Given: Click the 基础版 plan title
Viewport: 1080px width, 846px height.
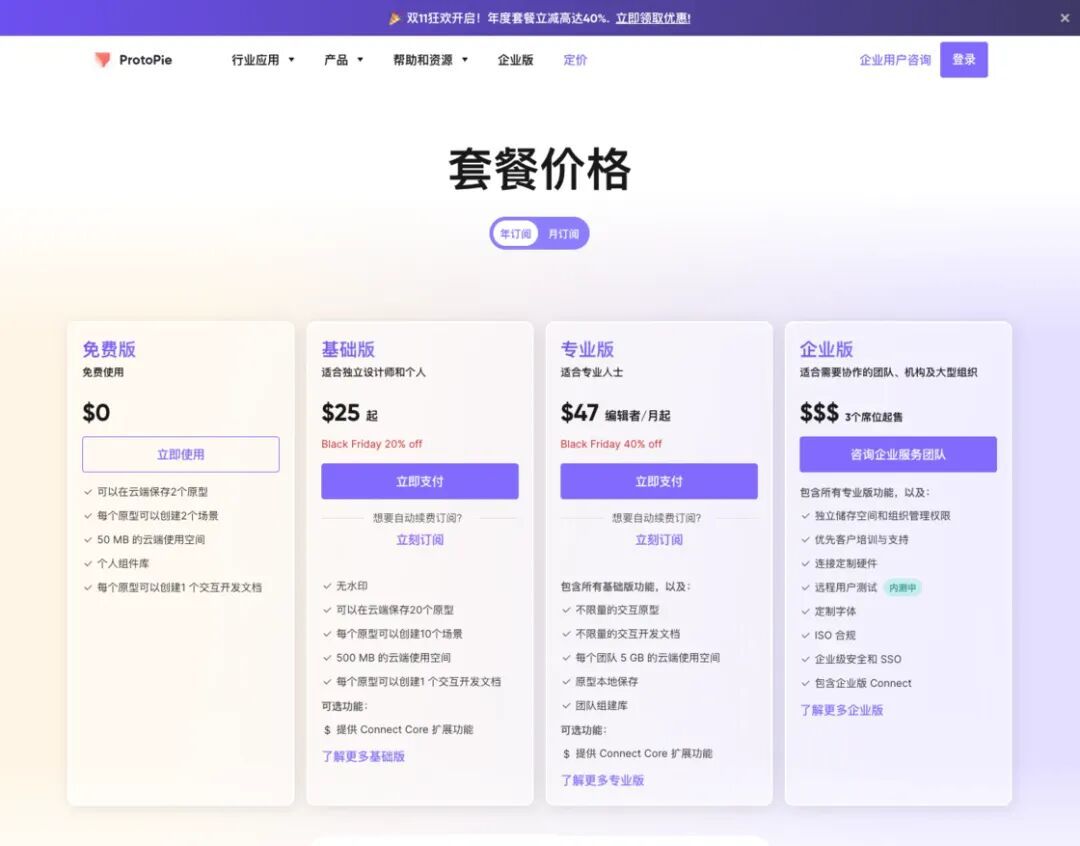Looking at the screenshot, I should coord(348,349).
